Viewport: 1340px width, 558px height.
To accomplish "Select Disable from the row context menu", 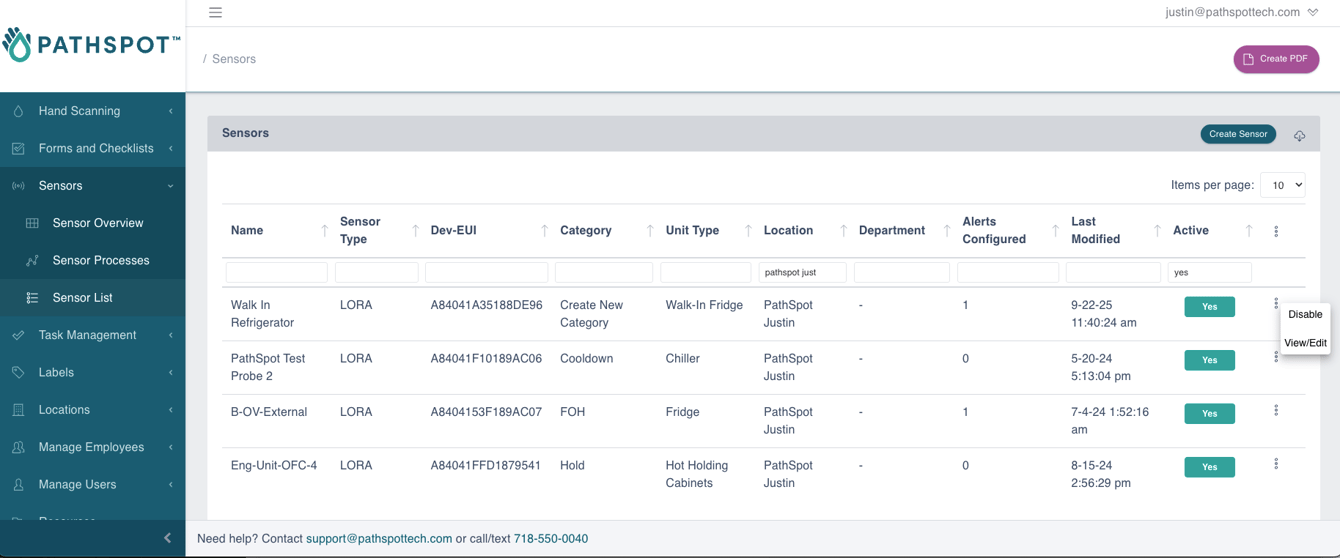I will coord(1305,315).
